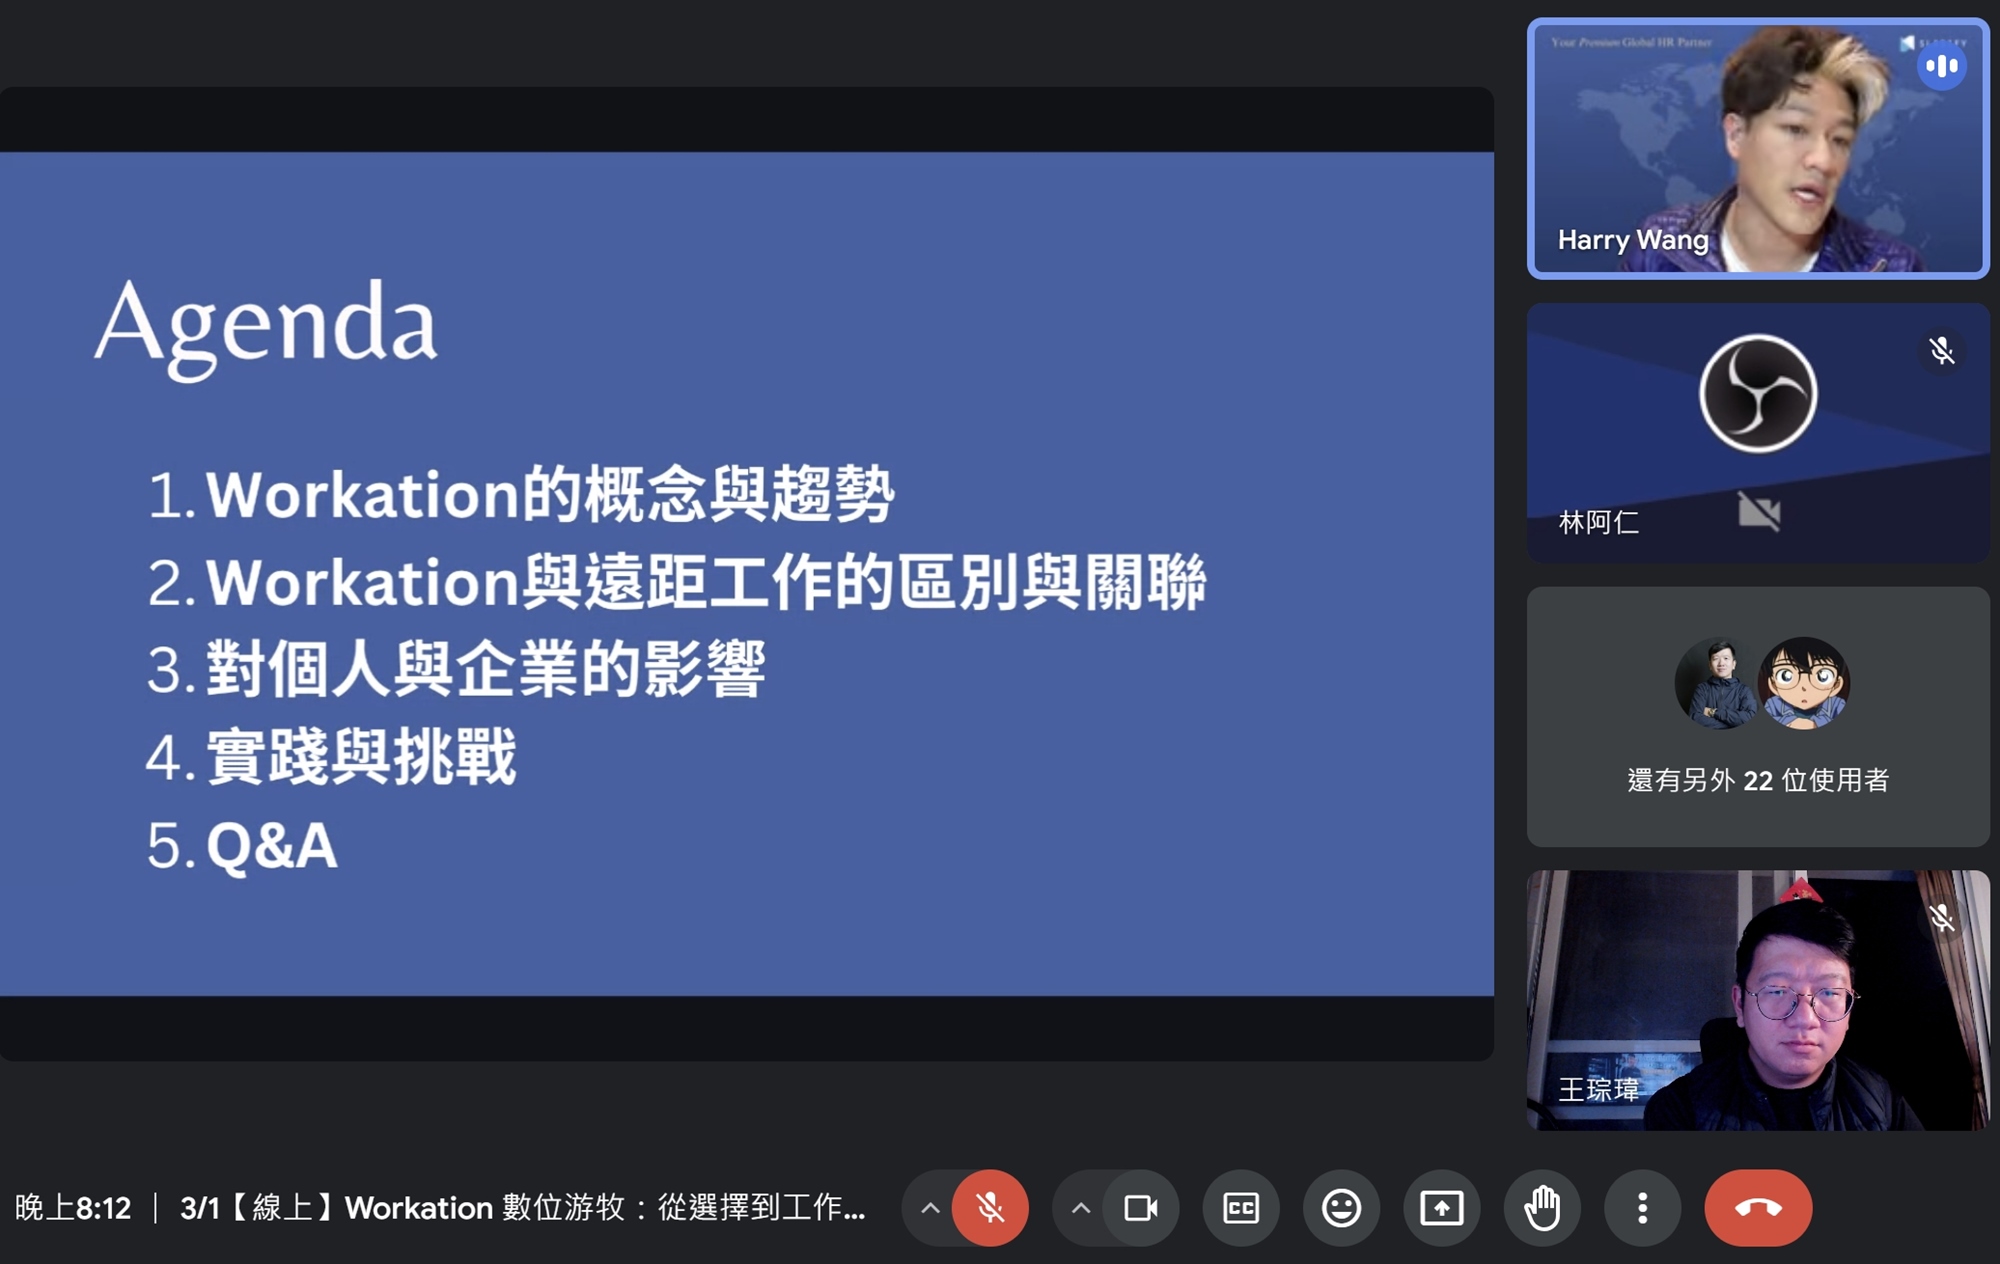Click the muted mic icon on 林阿仁's tile
This screenshot has height=1264, width=2000.
pyautogui.click(x=1941, y=351)
